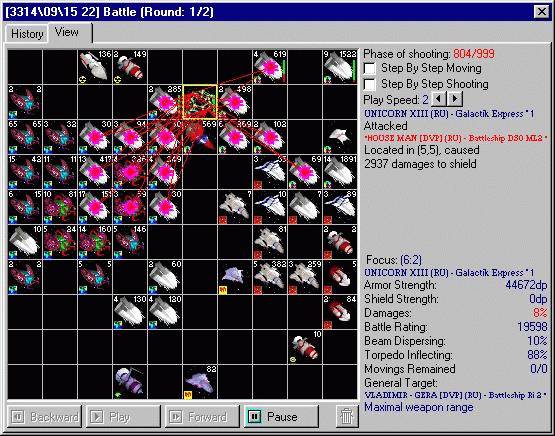Click 'HOUSE MAN [DVP]' battleship name
555x436 pixels.
(x=455, y=138)
